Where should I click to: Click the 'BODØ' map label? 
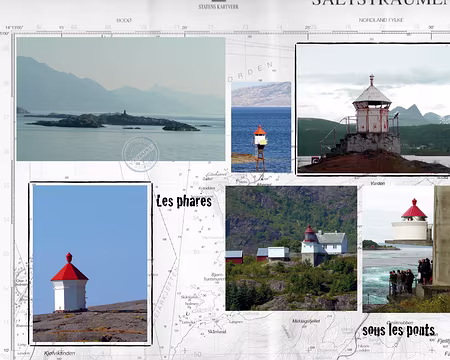[x=124, y=20]
